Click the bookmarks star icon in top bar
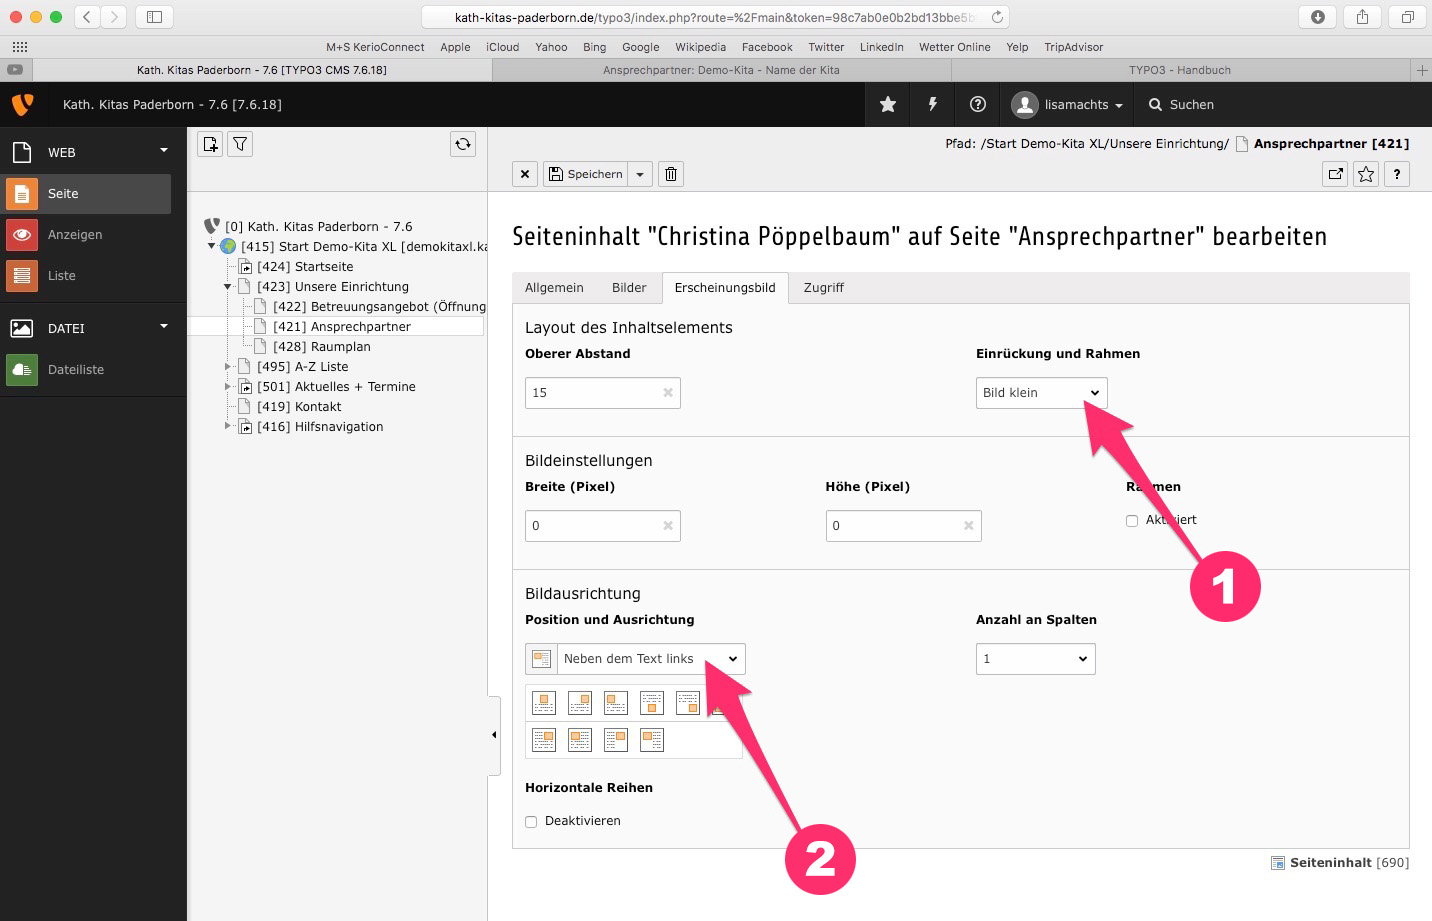 pyautogui.click(x=887, y=104)
